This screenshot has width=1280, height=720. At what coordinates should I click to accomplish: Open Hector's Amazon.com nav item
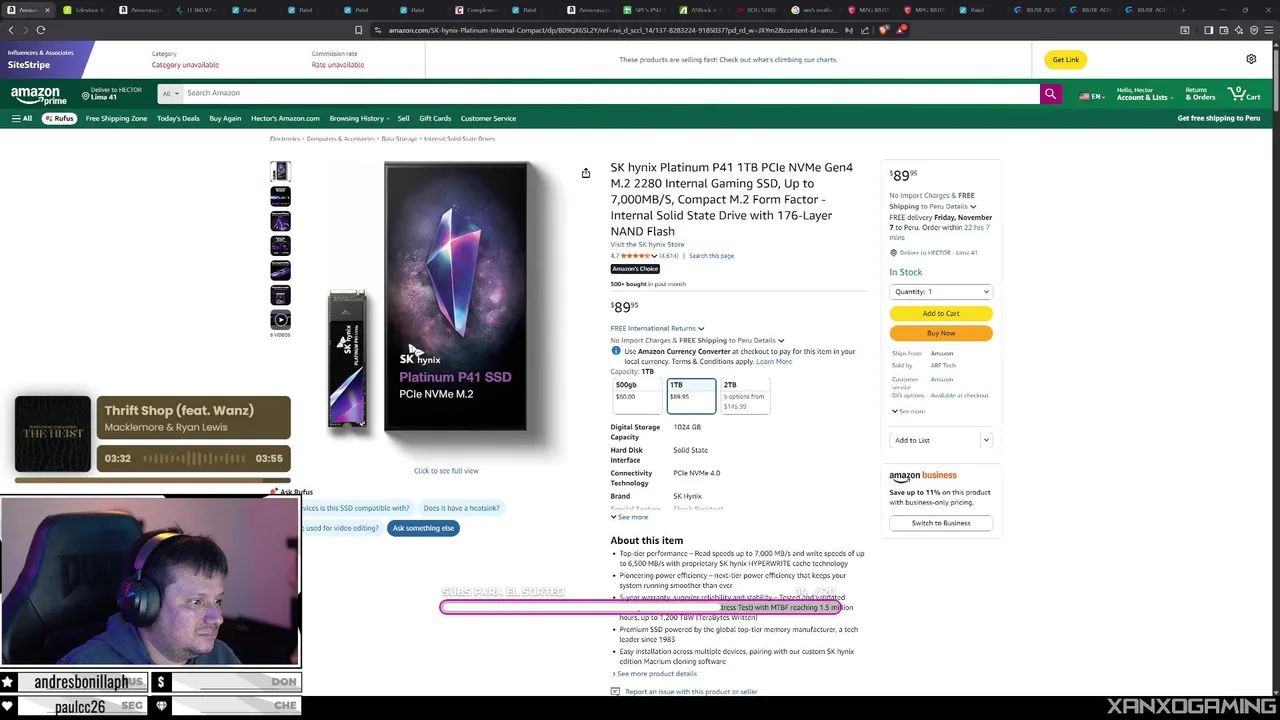(x=285, y=118)
